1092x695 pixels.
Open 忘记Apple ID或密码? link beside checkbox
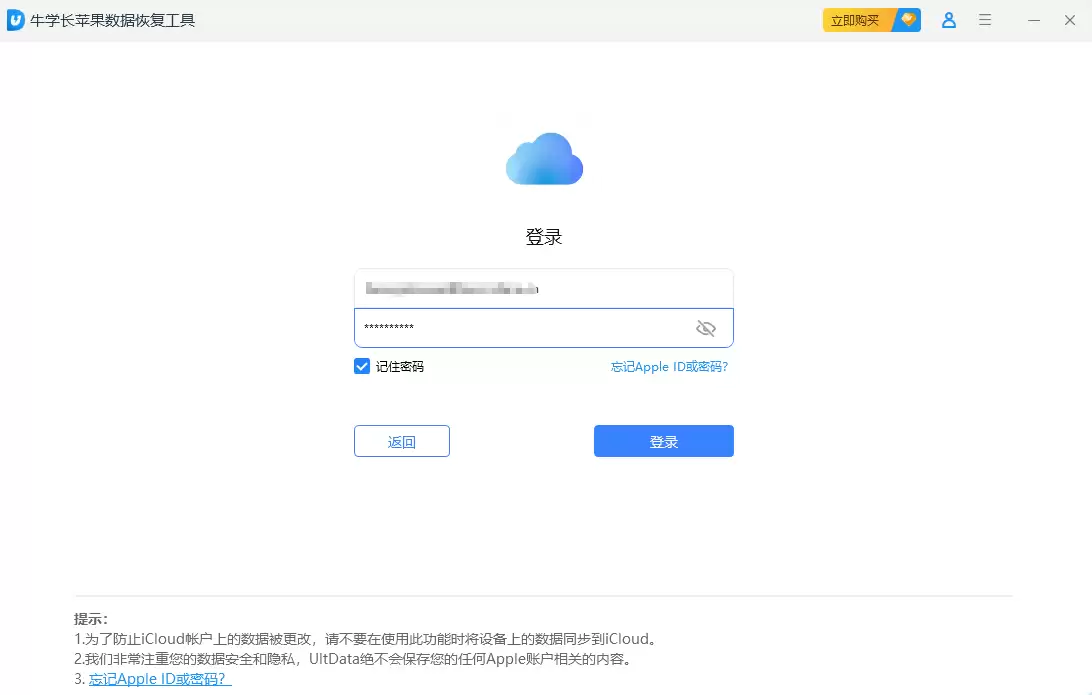point(669,366)
